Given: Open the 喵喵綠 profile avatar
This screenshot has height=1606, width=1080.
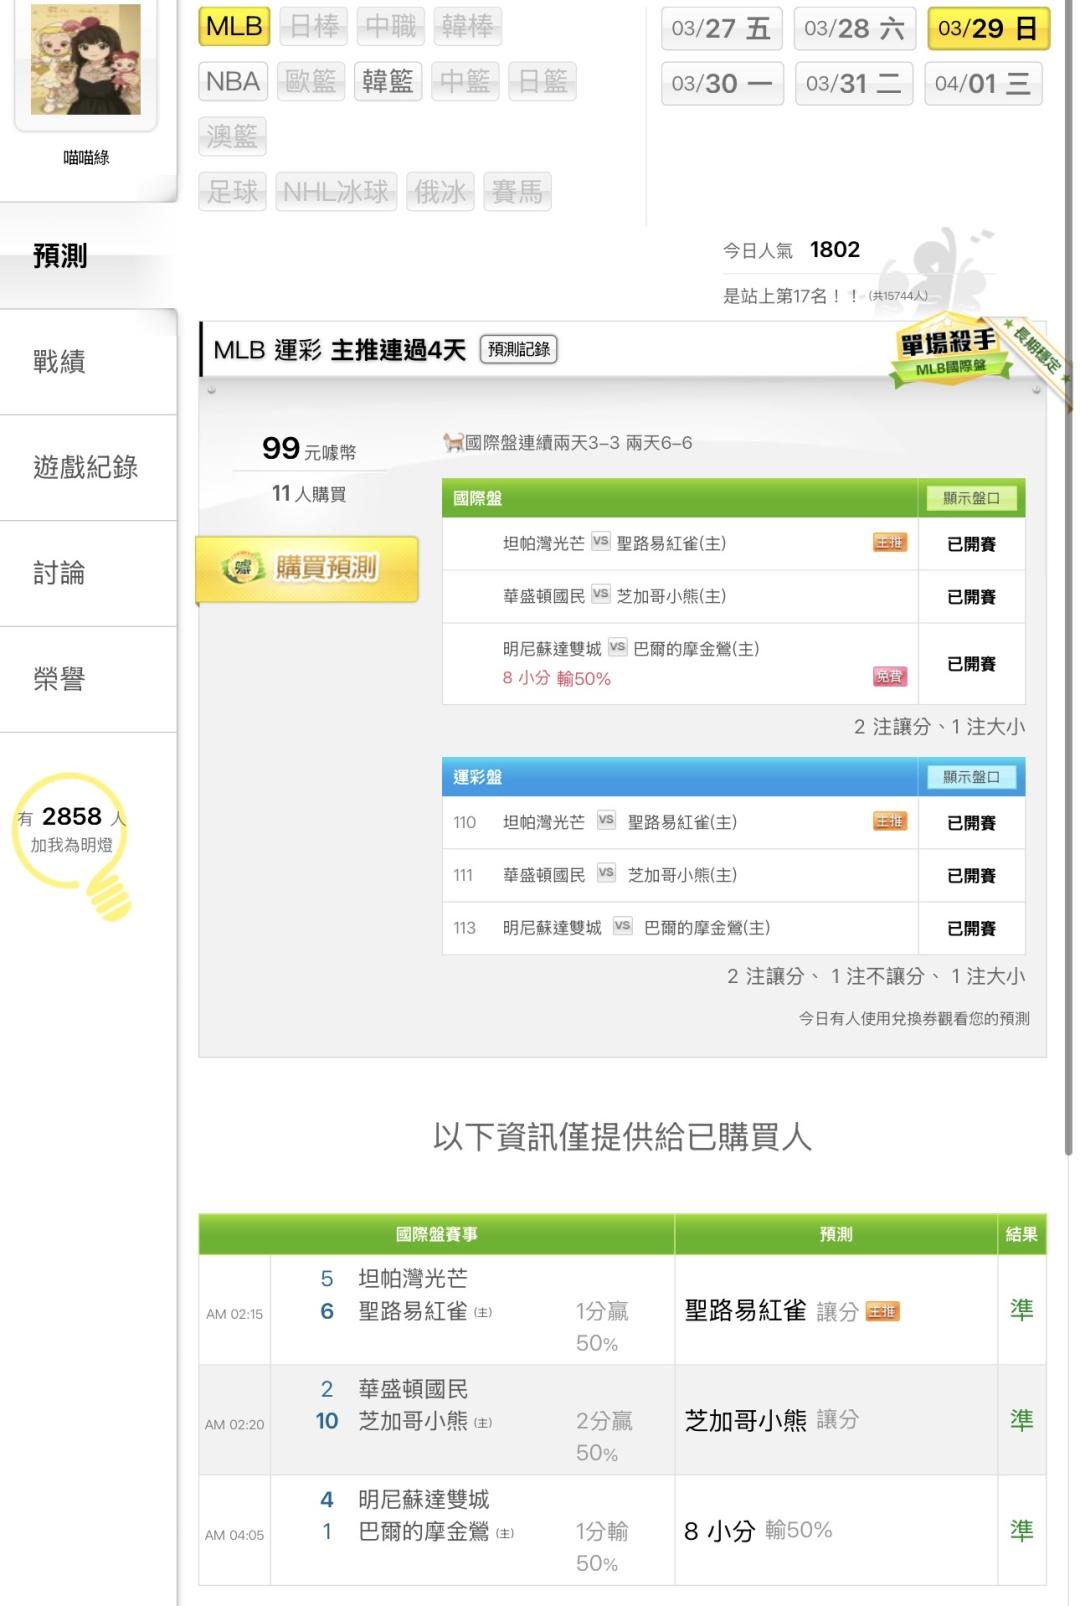Looking at the screenshot, I should [86, 60].
